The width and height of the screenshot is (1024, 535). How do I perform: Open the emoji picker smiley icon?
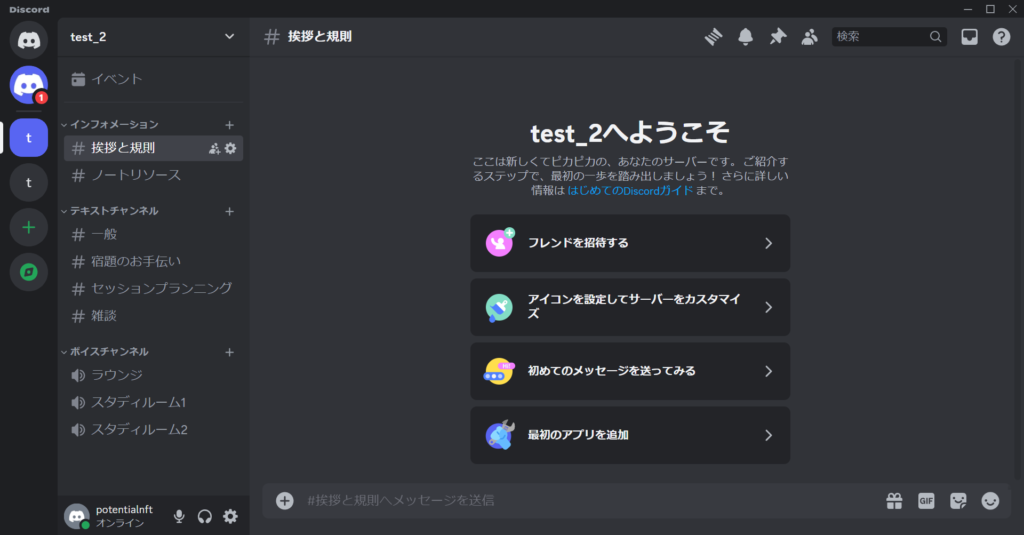point(990,501)
